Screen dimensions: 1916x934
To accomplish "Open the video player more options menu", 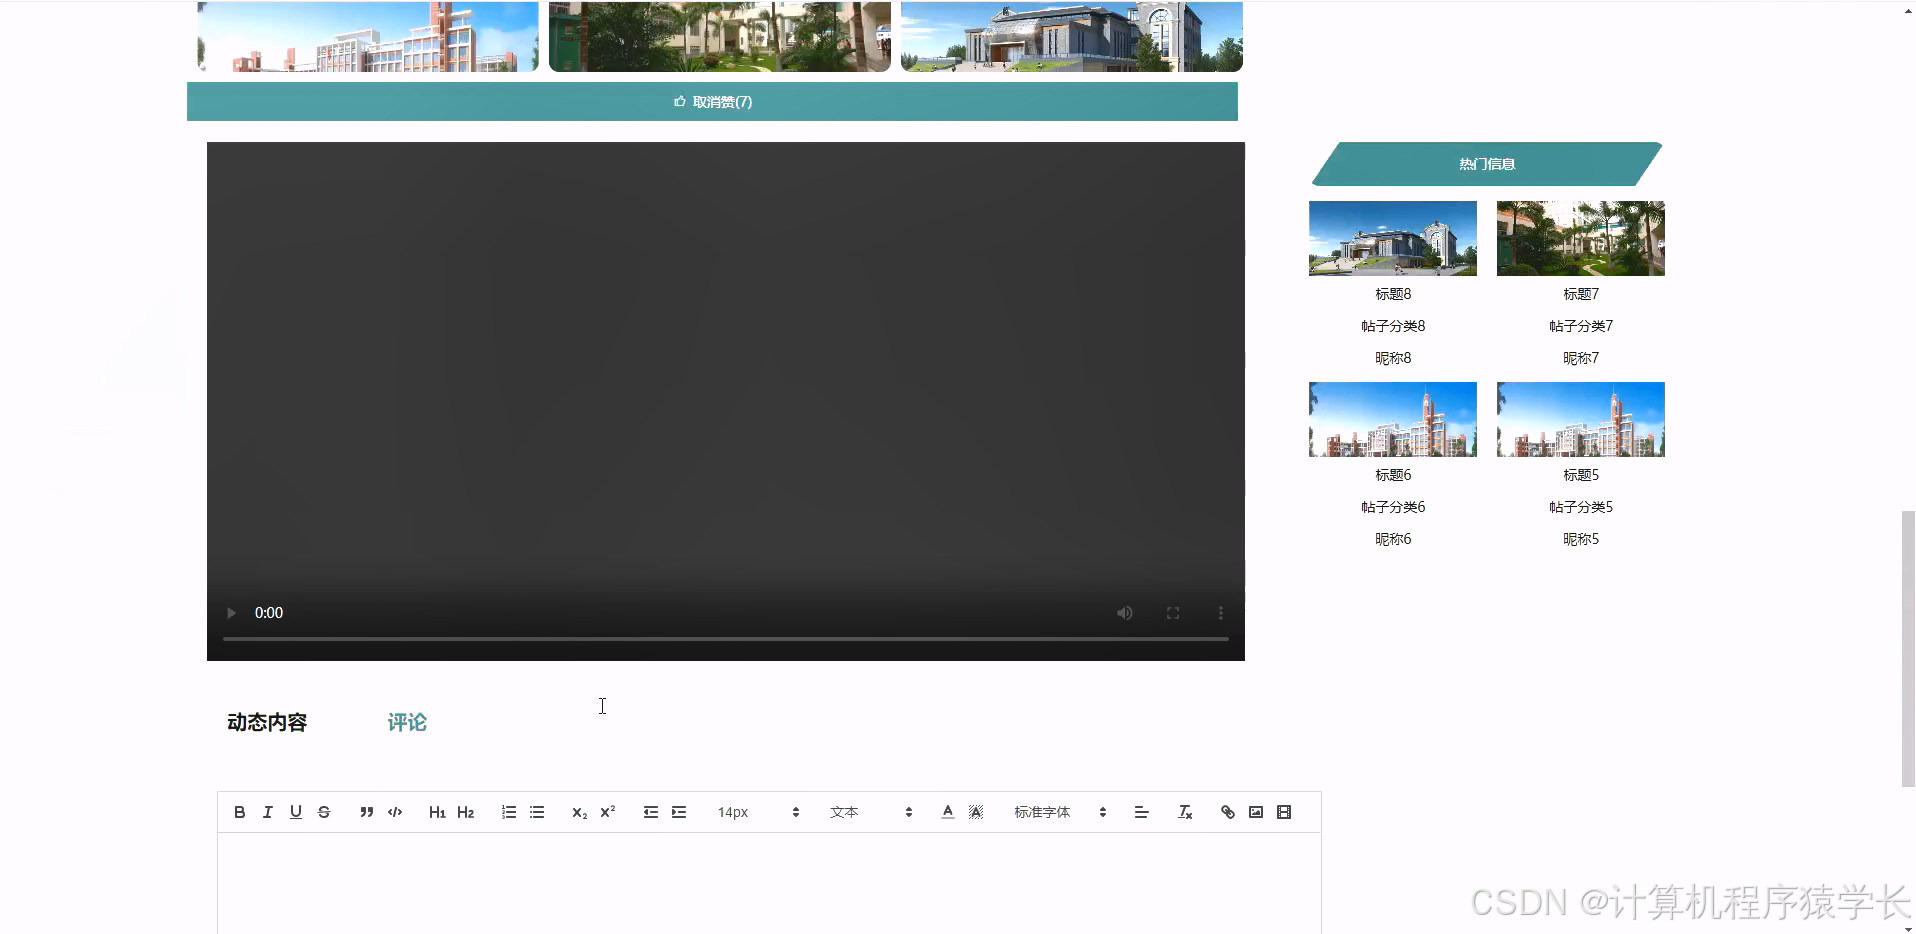I will 1221,613.
